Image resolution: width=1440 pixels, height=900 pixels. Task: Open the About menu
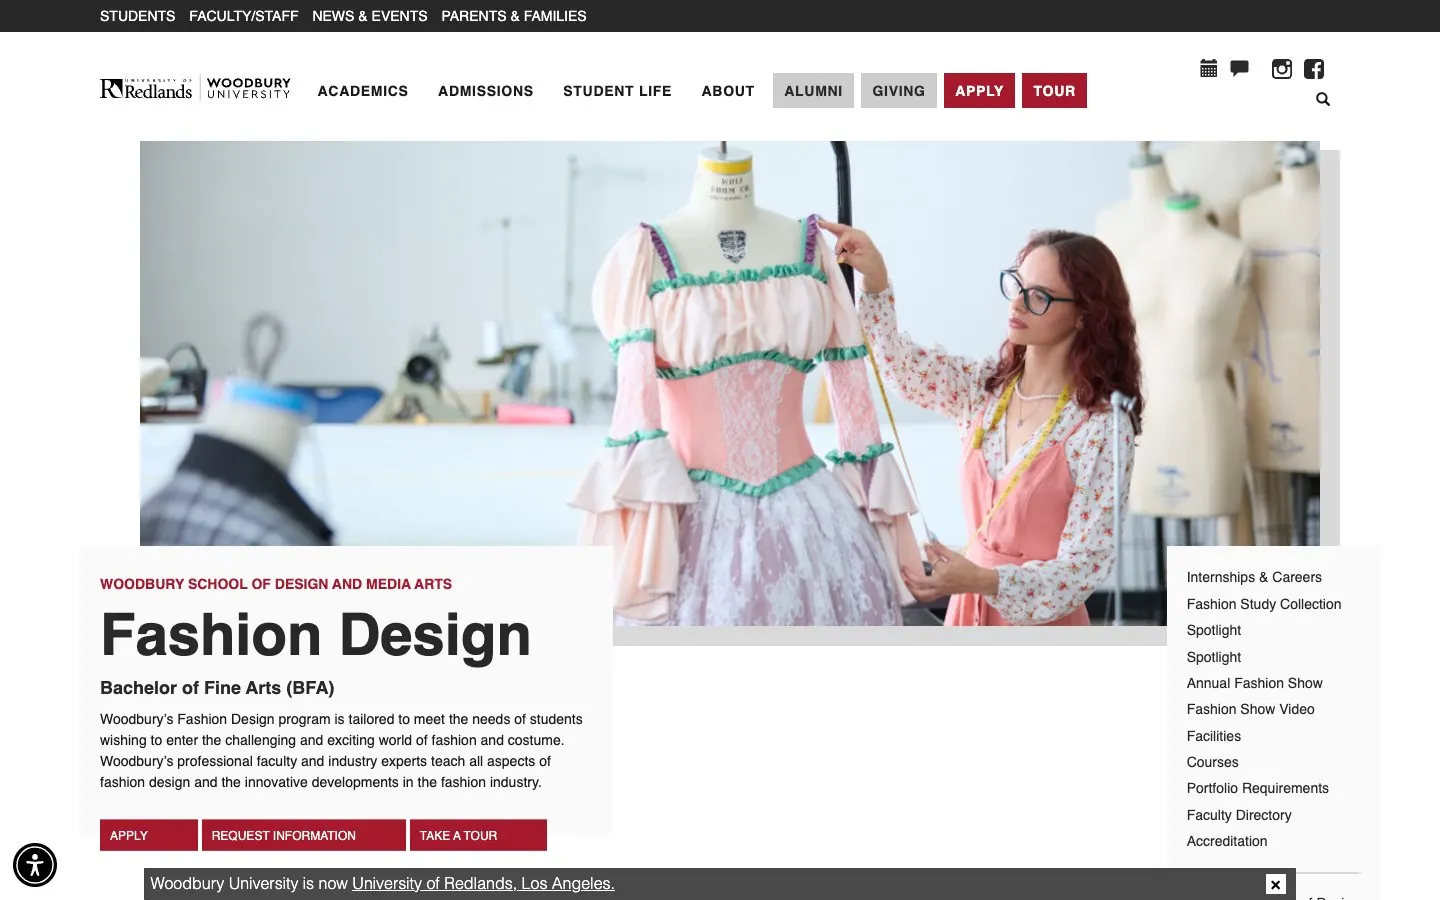pos(728,91)
